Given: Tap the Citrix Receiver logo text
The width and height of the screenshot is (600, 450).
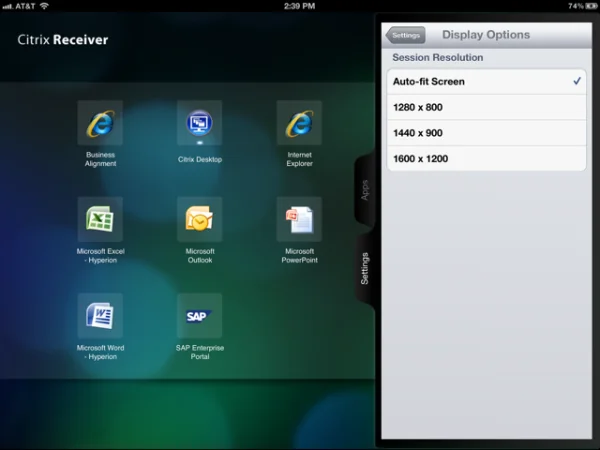Looking at the screenshot, I should (63, 39).
